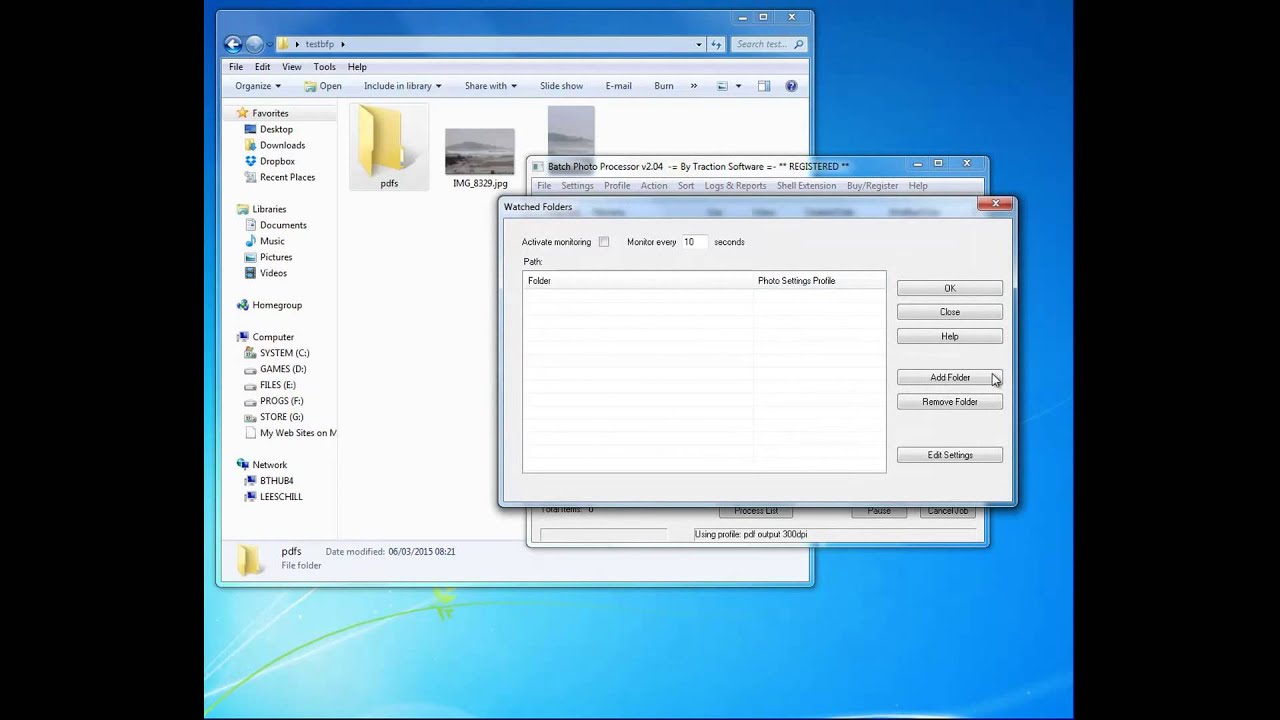
Task: Click Remove Folder button
Action: pos(950,401)
